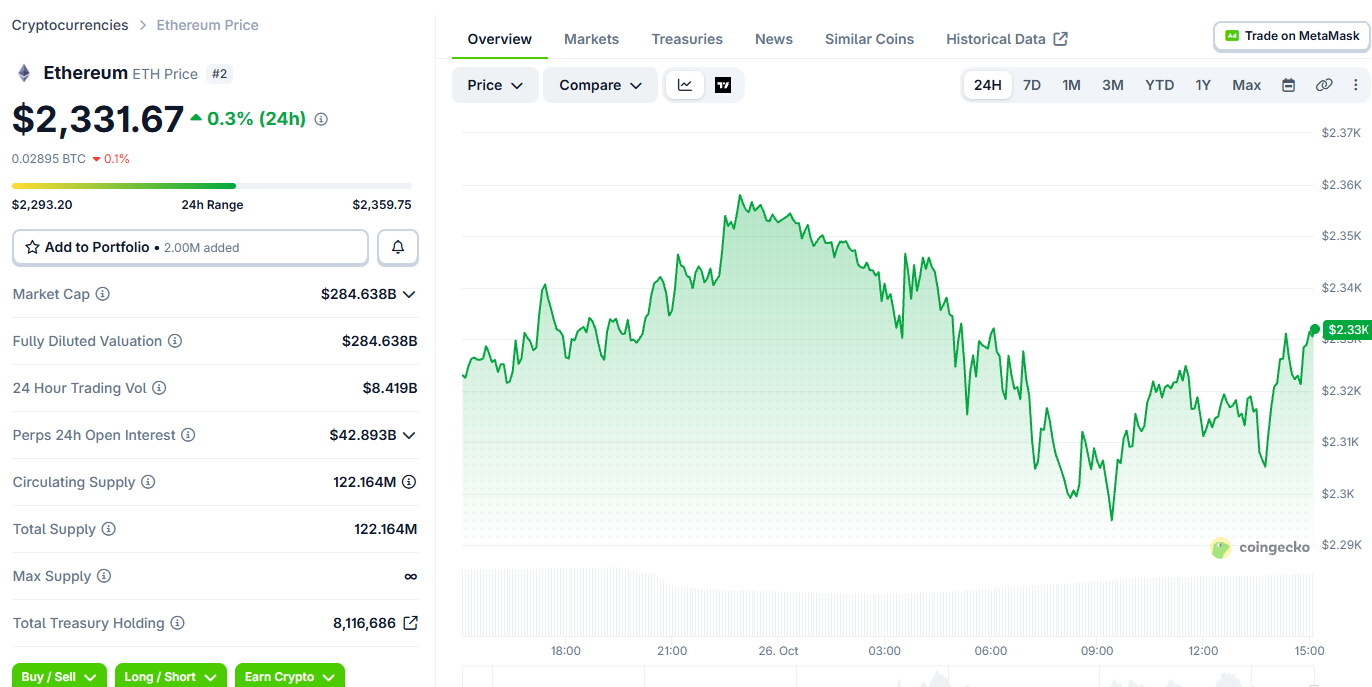Open the Fully Diluted Valuation info icon
Image resolution: width=1372 pixels, height=687 pixels.
click(x=175, y=341)
